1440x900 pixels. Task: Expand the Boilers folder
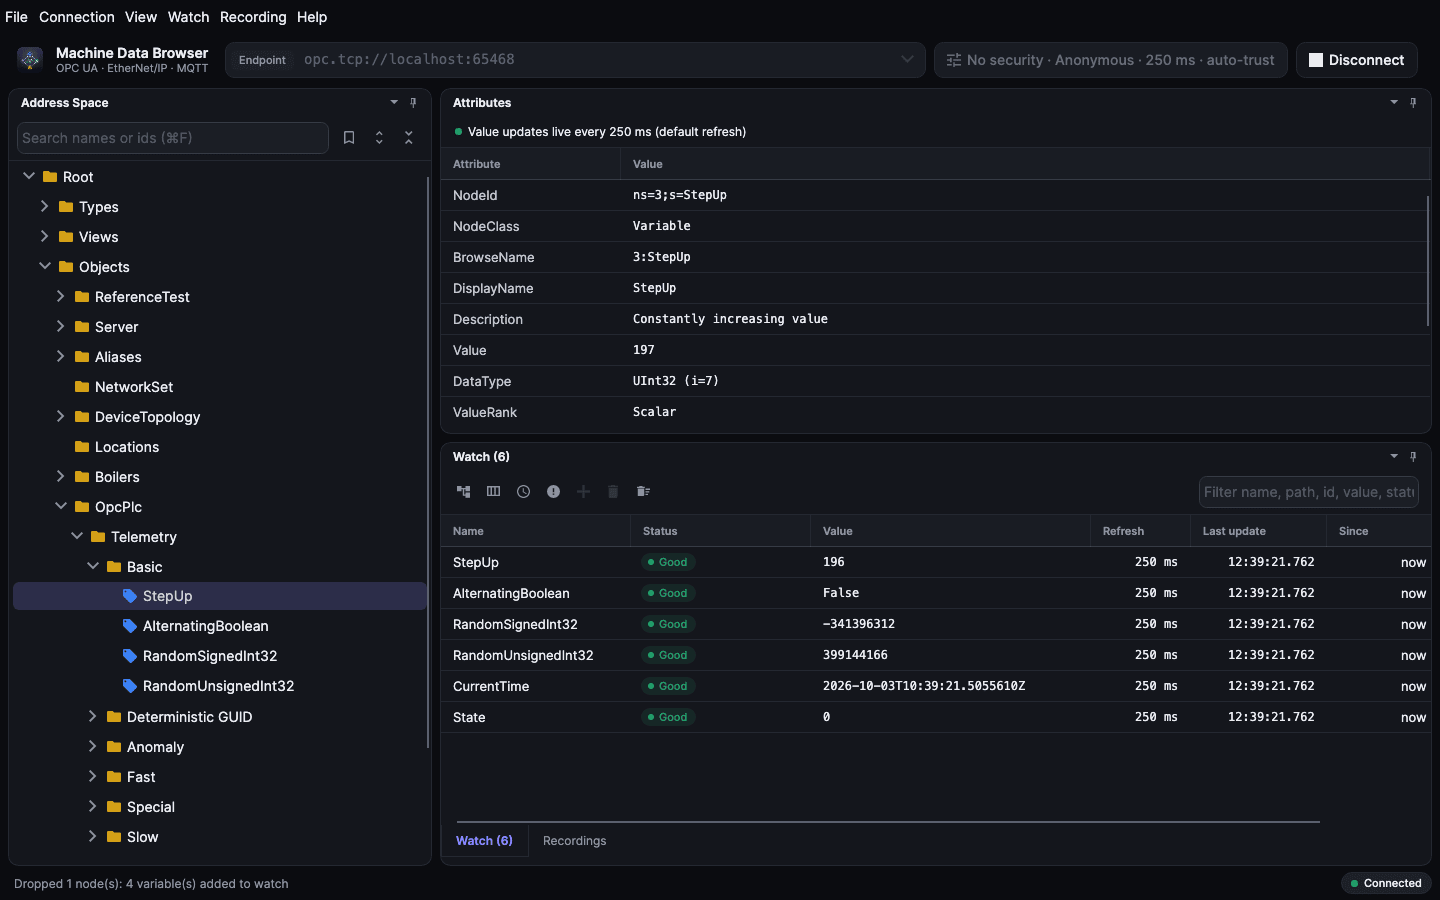point(60,476)
